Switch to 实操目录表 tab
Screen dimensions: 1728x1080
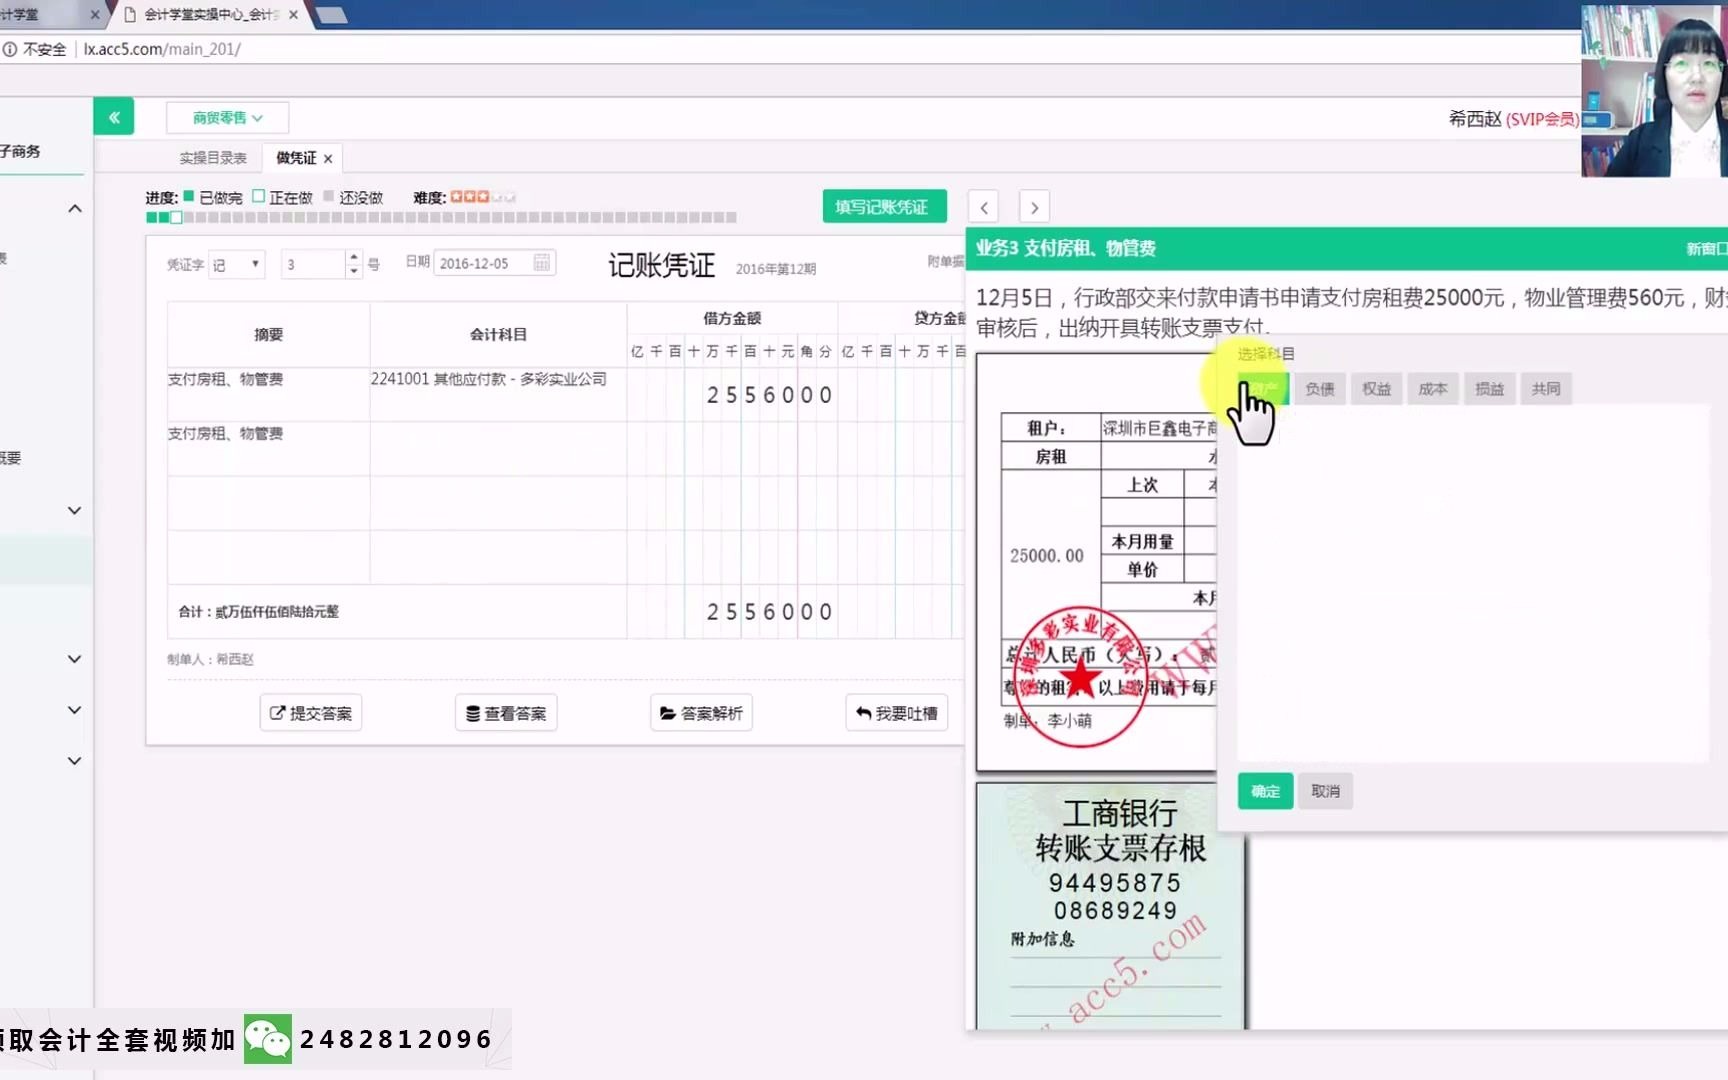pos(213,158)
